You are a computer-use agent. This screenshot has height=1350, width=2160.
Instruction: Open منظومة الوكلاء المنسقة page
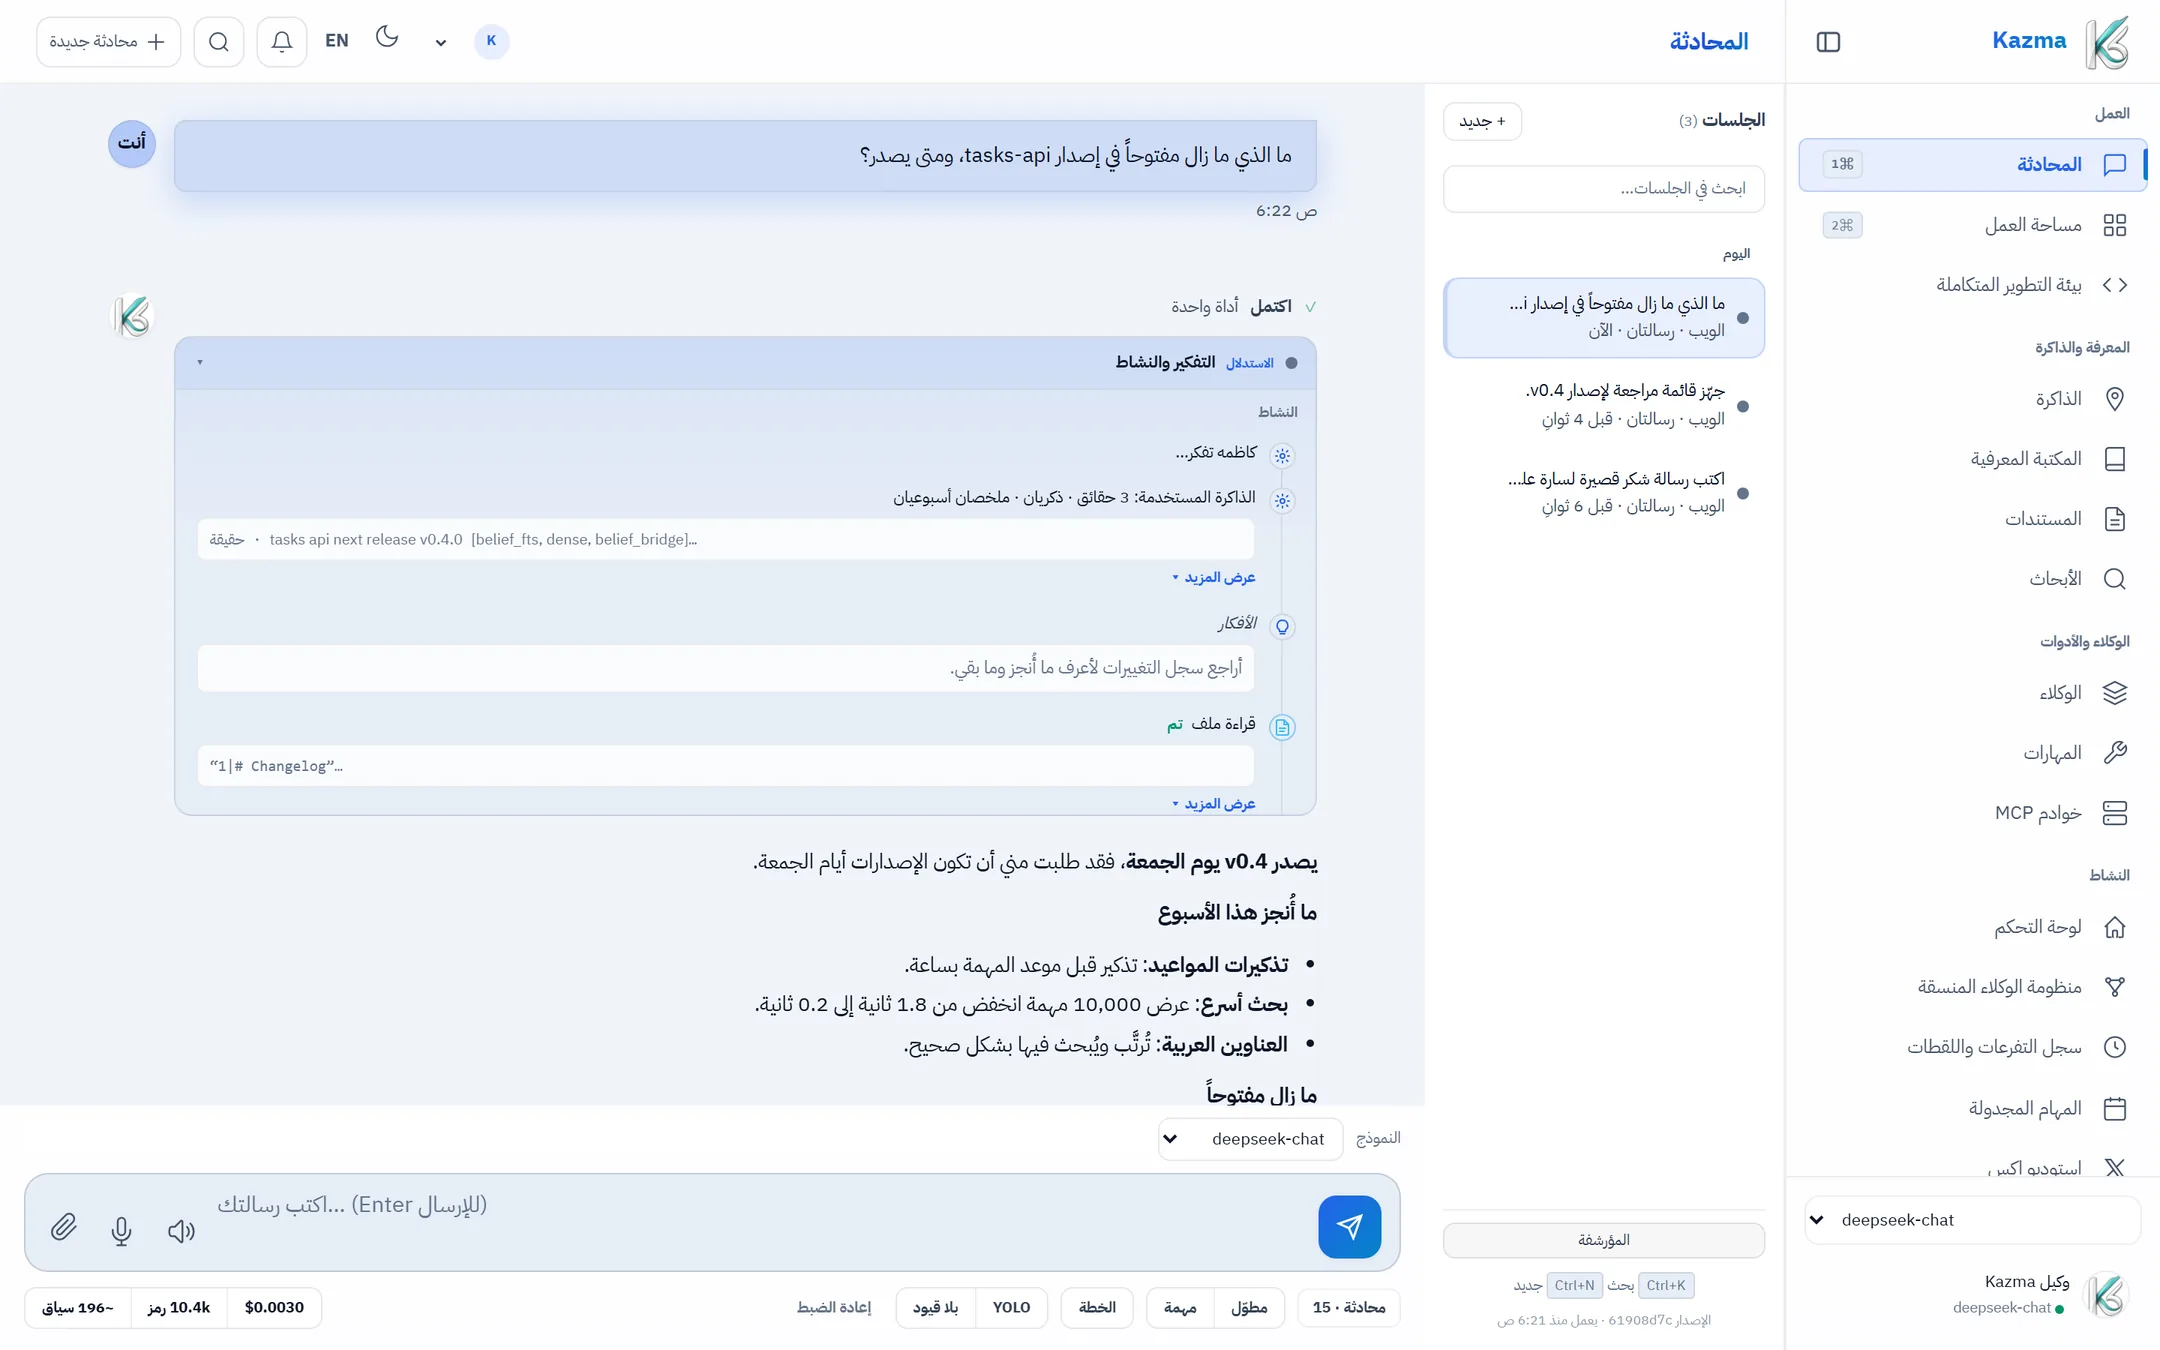coord(1972,987)
